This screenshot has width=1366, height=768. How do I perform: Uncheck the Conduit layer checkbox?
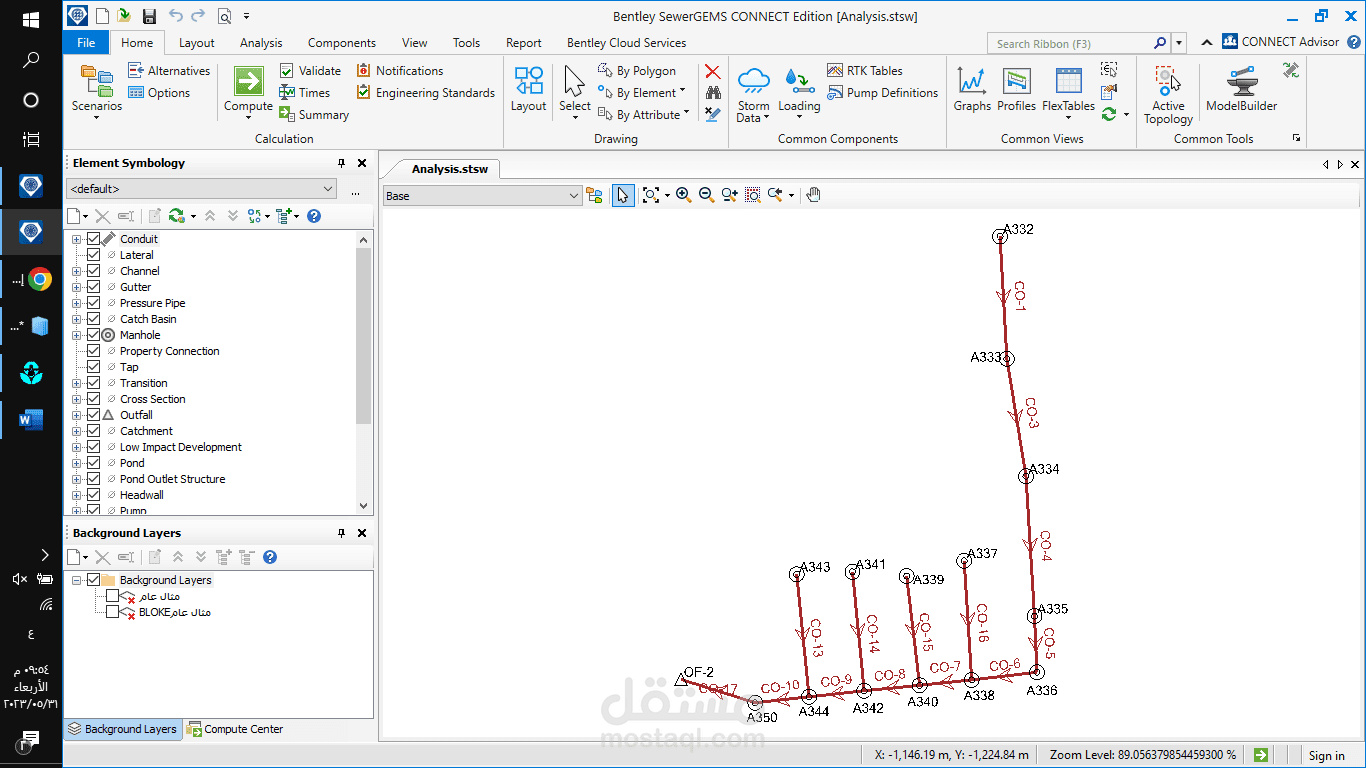(x=94, y=239)
